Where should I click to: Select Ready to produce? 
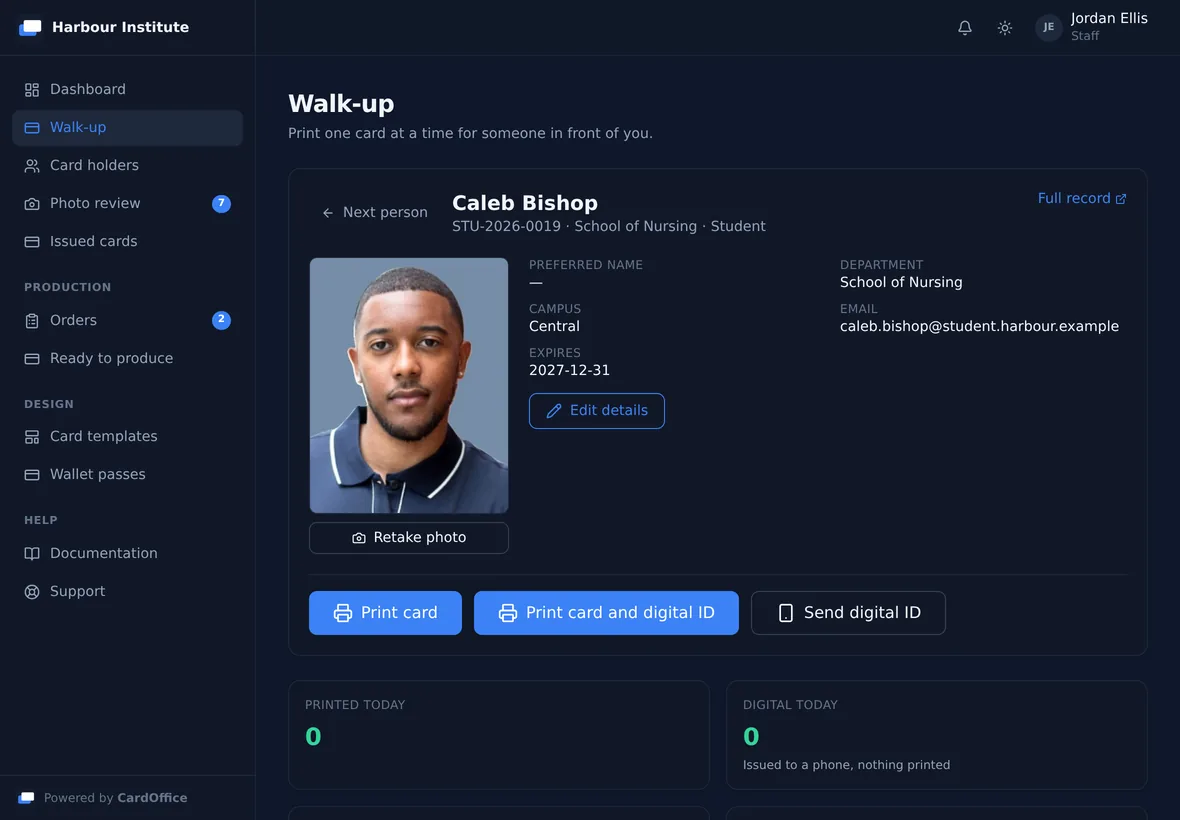pyautogui.click(x=127, y=359)
